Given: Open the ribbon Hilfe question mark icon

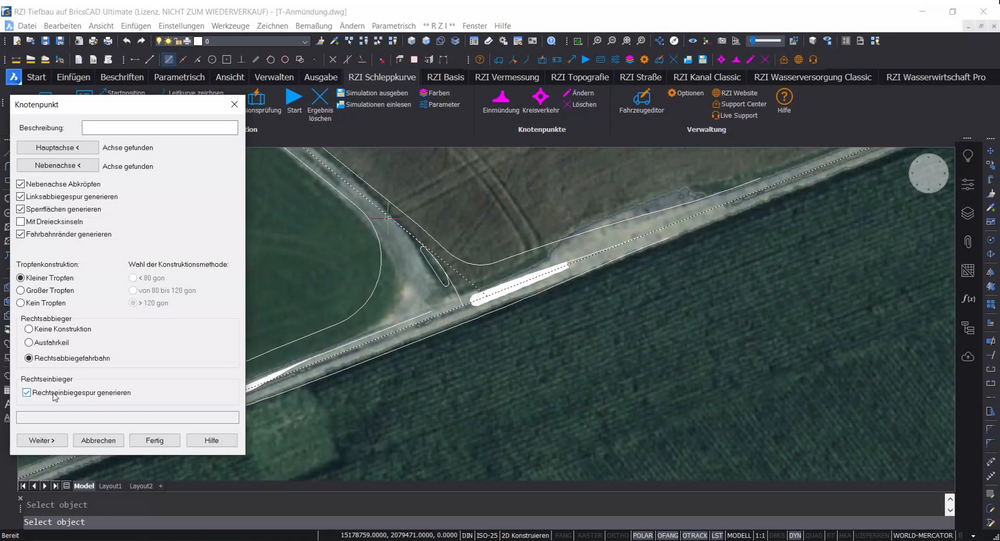Looking at the screenshot, I should click(x=784, y=97).
